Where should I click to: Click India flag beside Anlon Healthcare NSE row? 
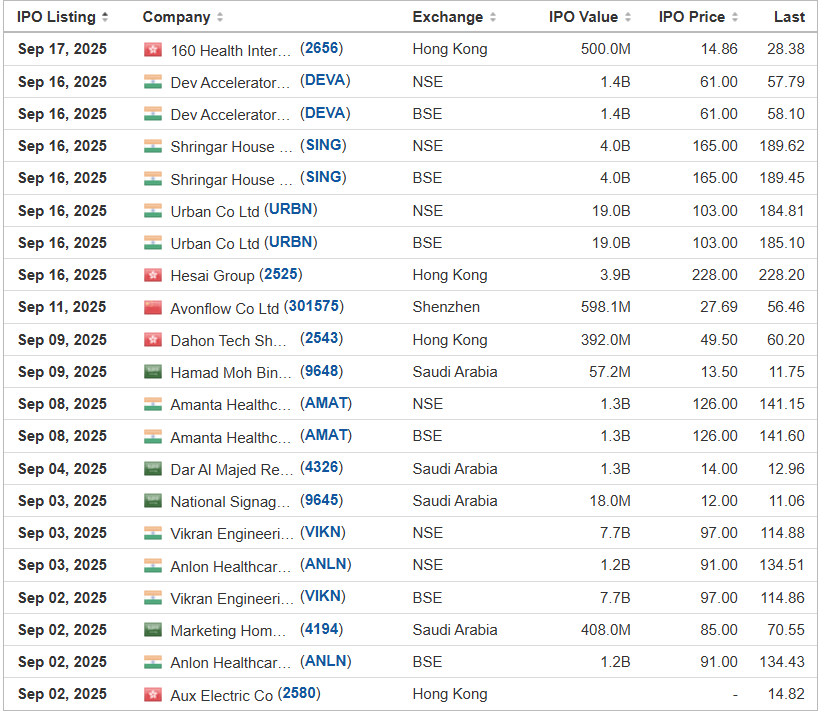153,565
